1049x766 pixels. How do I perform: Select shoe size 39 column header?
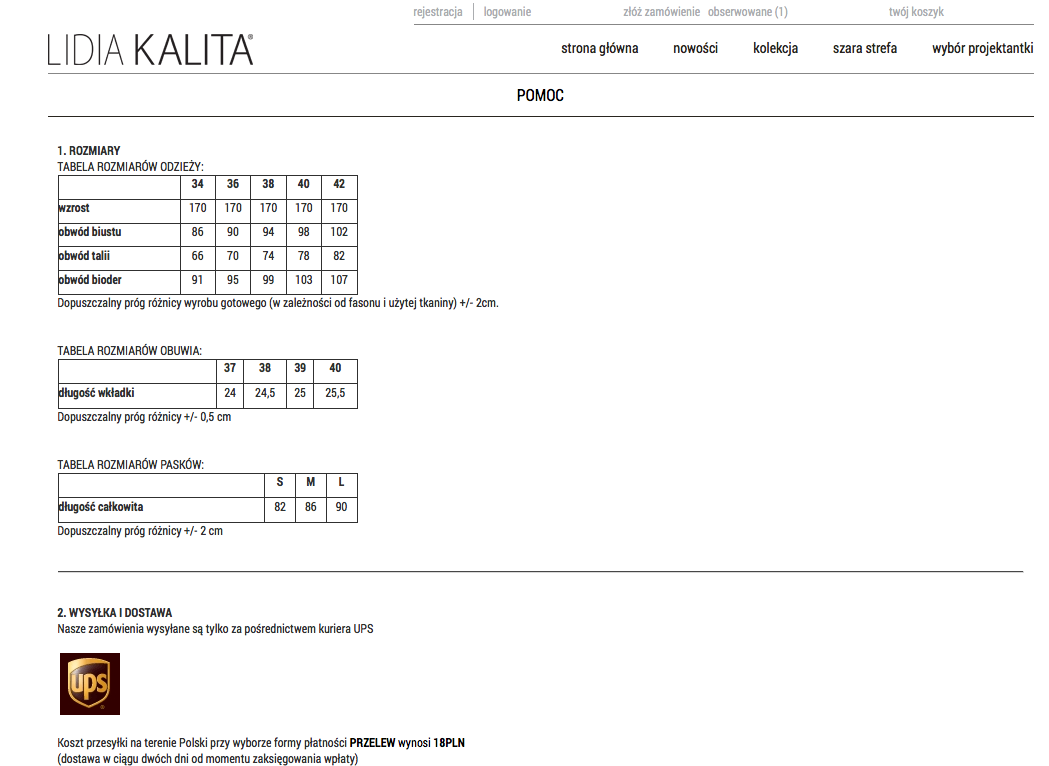pyautogui.click(x=300, y=368)
